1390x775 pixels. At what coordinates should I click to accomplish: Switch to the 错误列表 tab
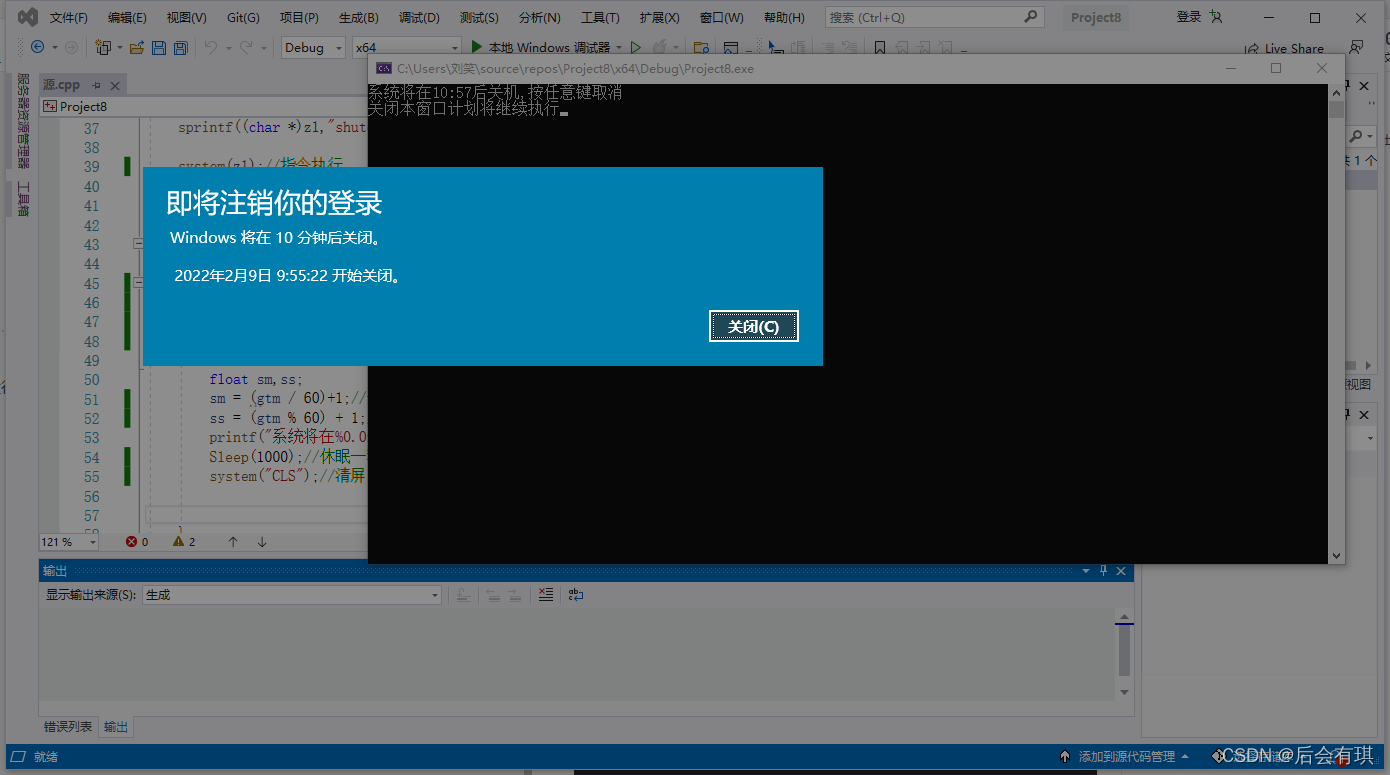(68, 727)
